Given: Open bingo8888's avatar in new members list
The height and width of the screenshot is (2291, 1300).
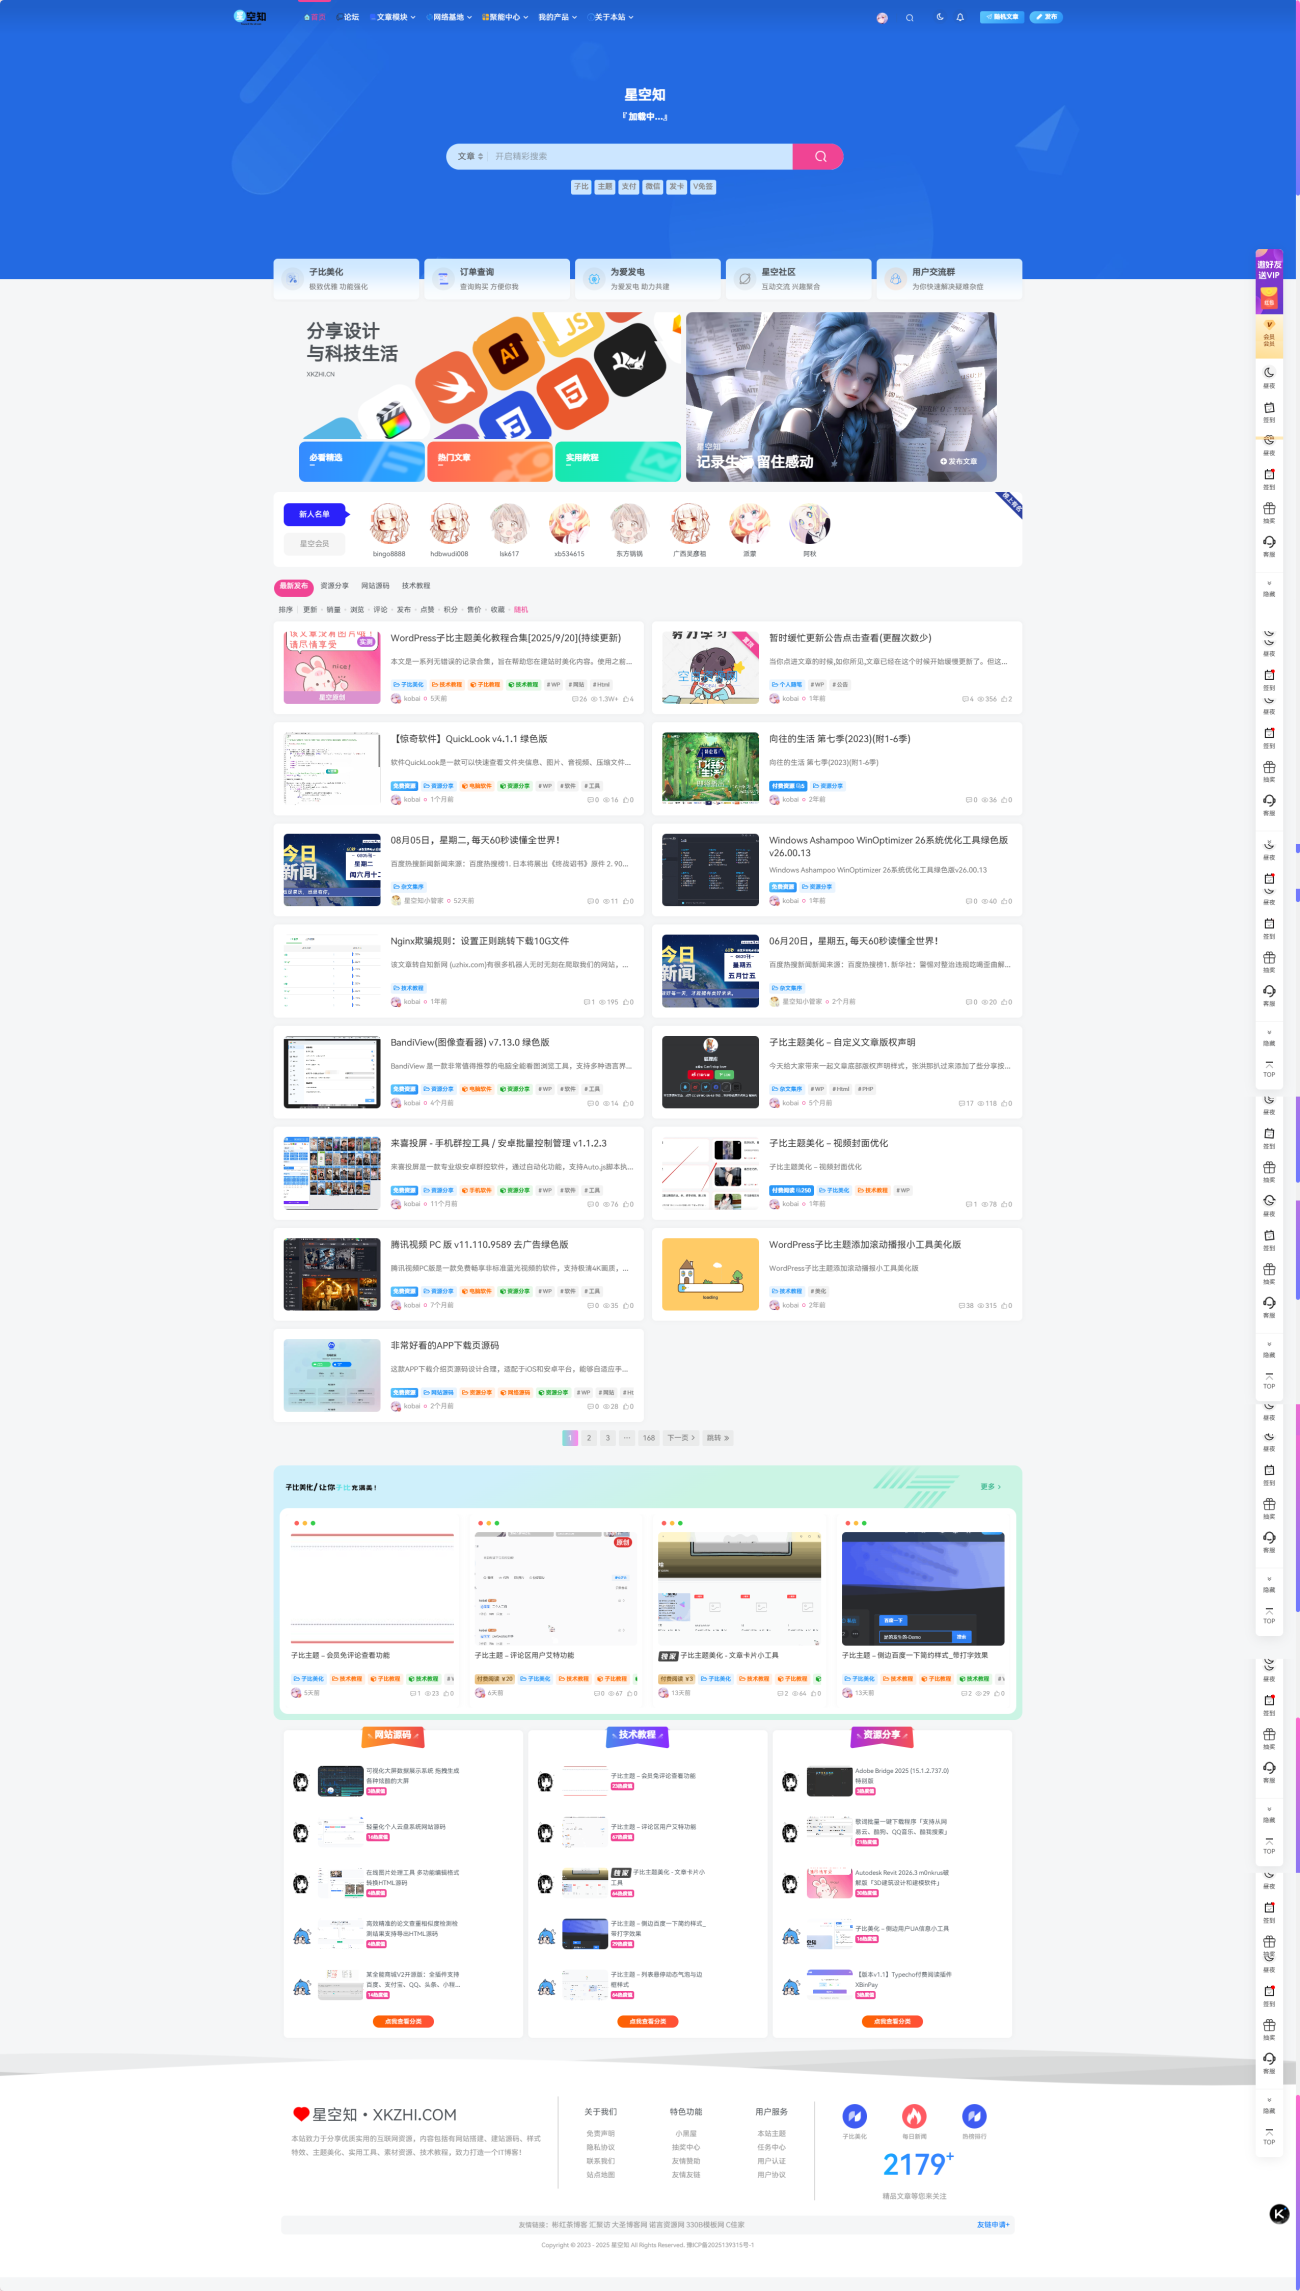Looking at the screenshot, I should [389, 524].
